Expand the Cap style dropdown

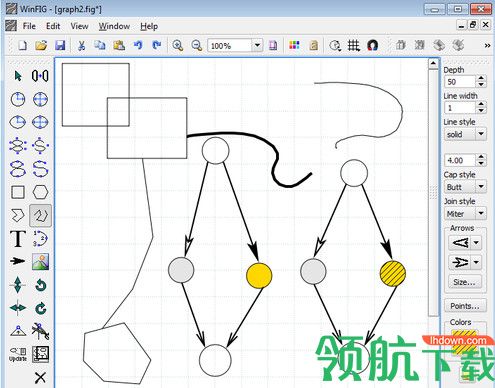(481, 187)
